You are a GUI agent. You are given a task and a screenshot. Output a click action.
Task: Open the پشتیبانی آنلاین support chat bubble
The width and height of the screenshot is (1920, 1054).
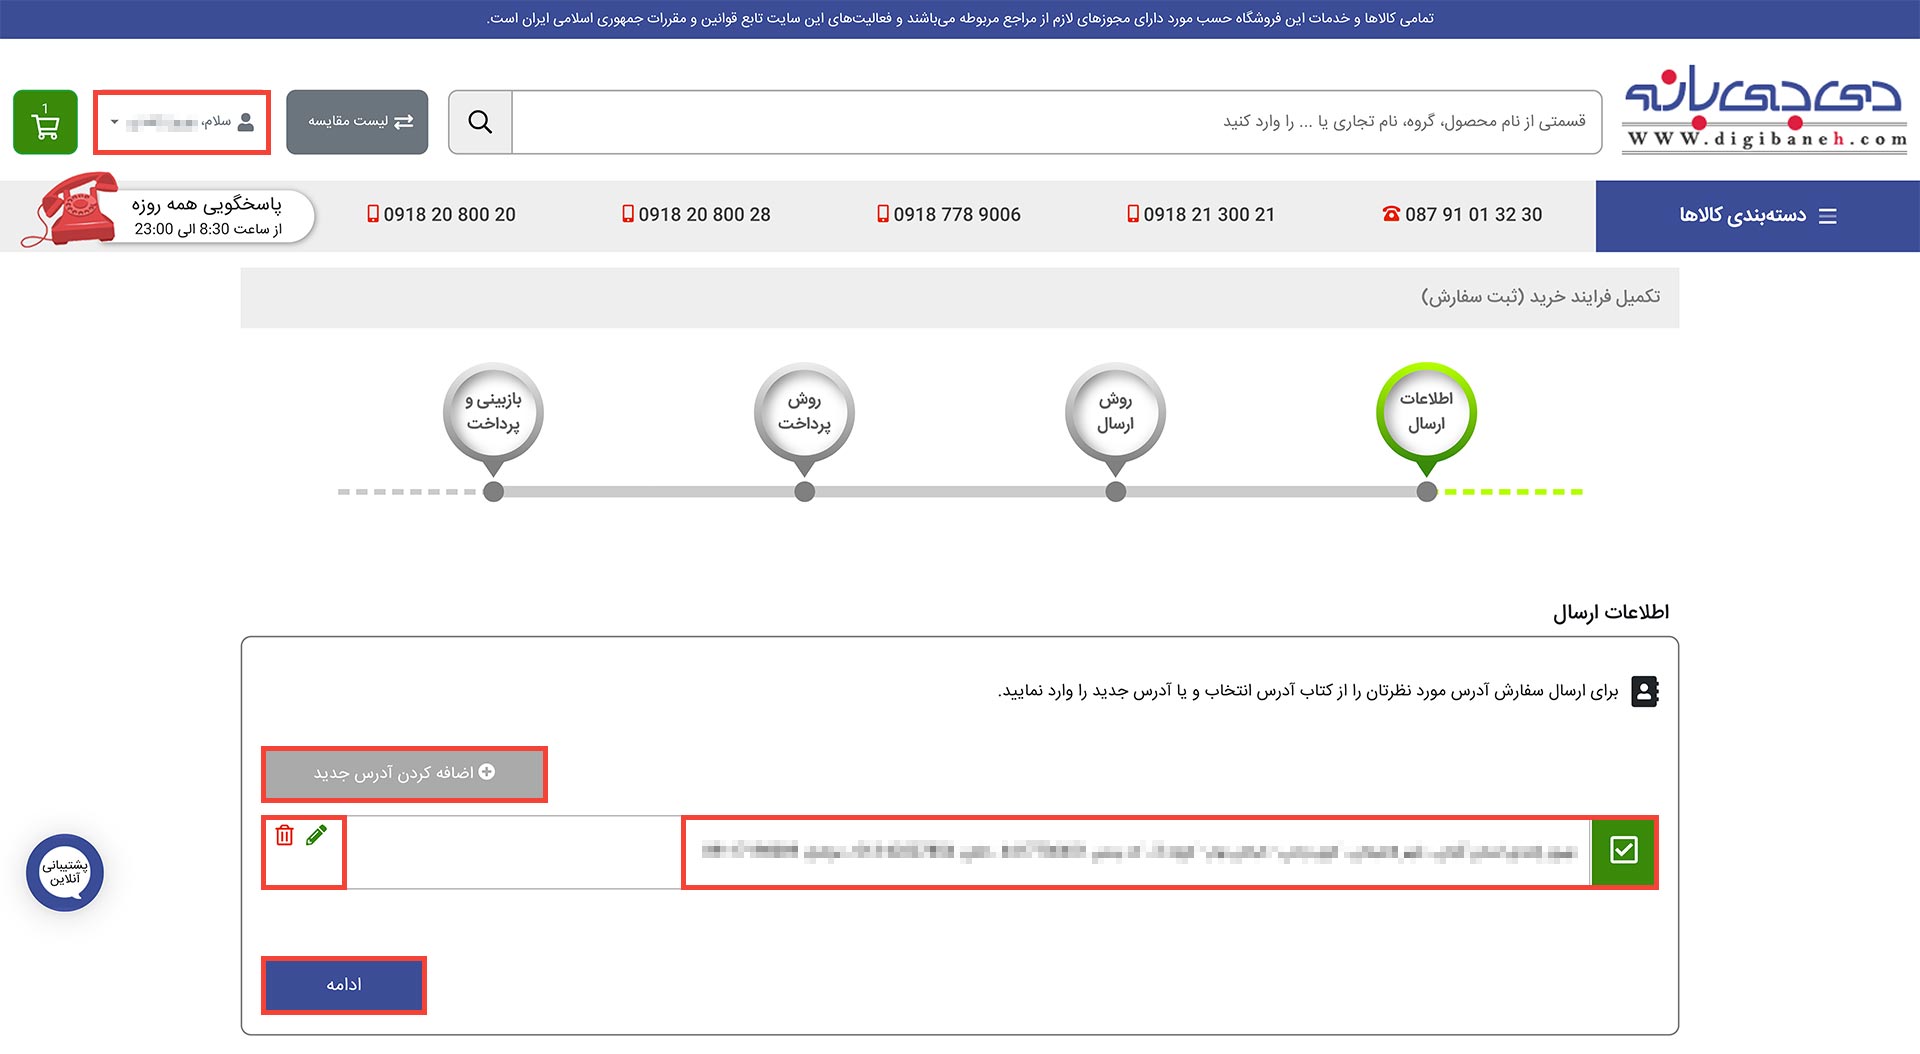tap(66, 874)
